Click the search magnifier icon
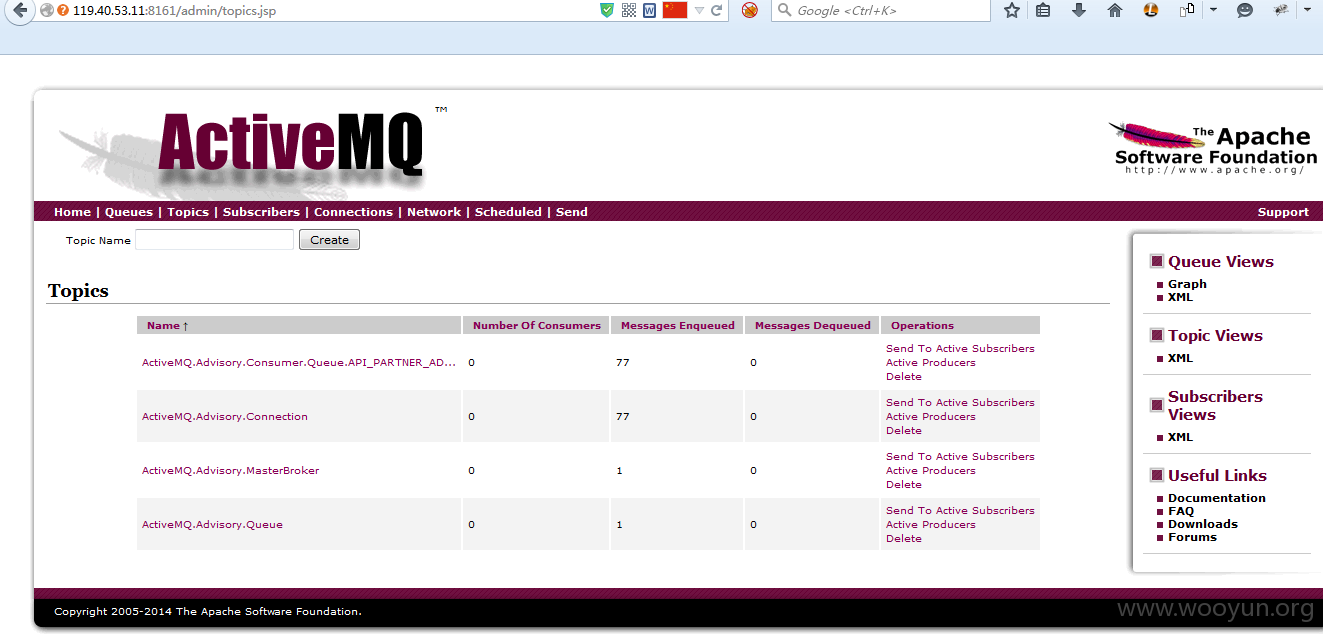The image size is (1323, 637). (784, 10)
